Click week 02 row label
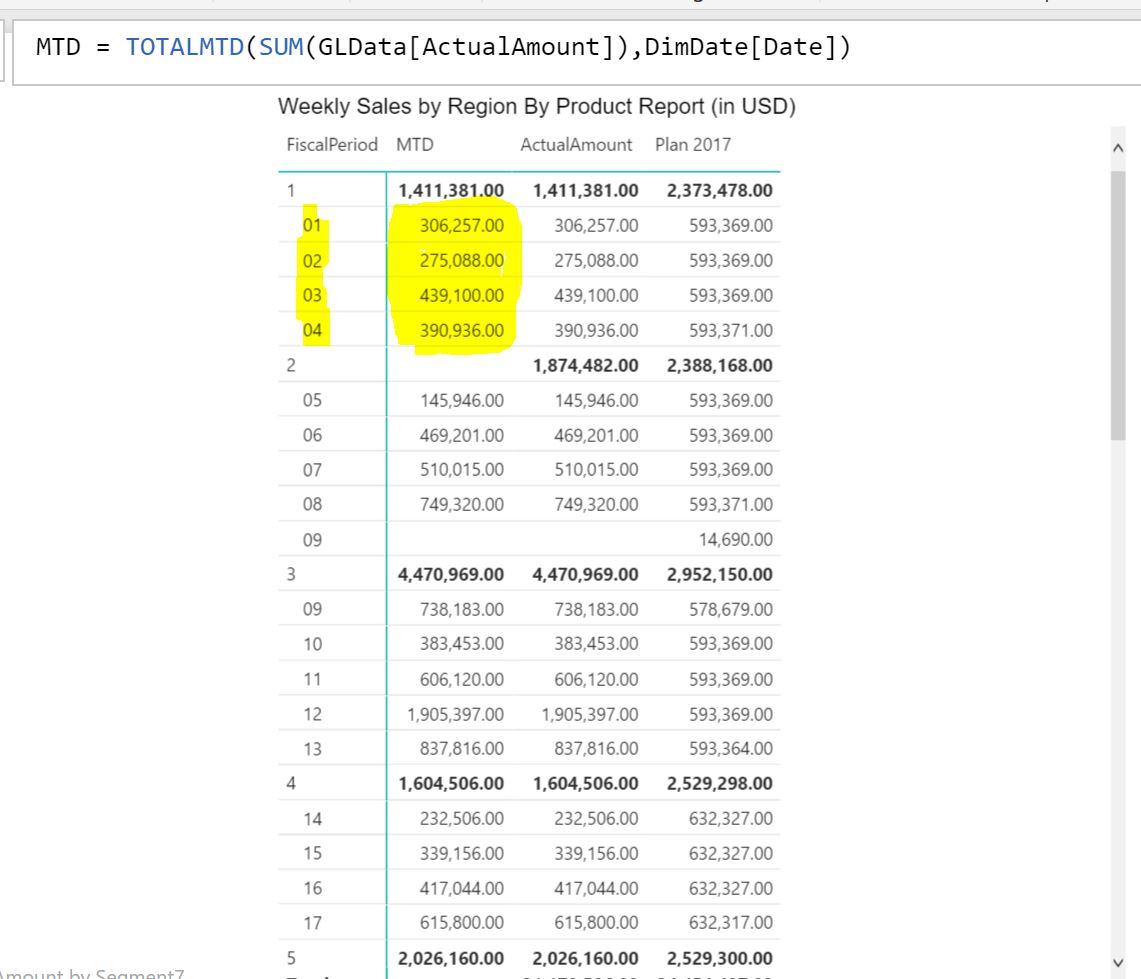 [312, 261]
